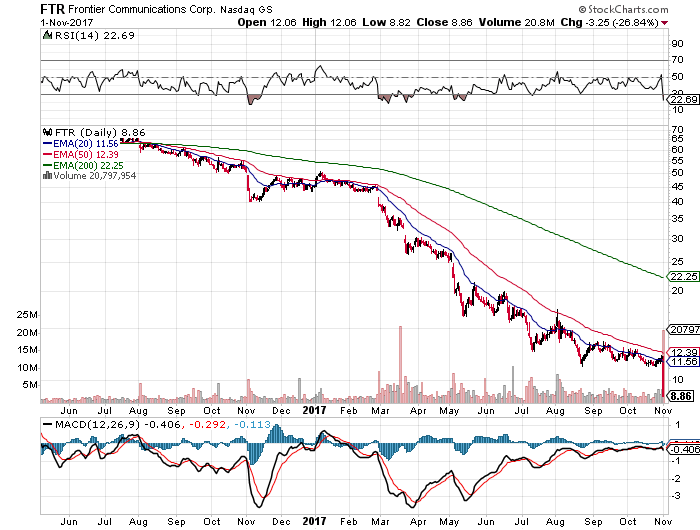700x530 pixels.
Task: Click the -0.406 MACD value tag
Action: point(684,449)
